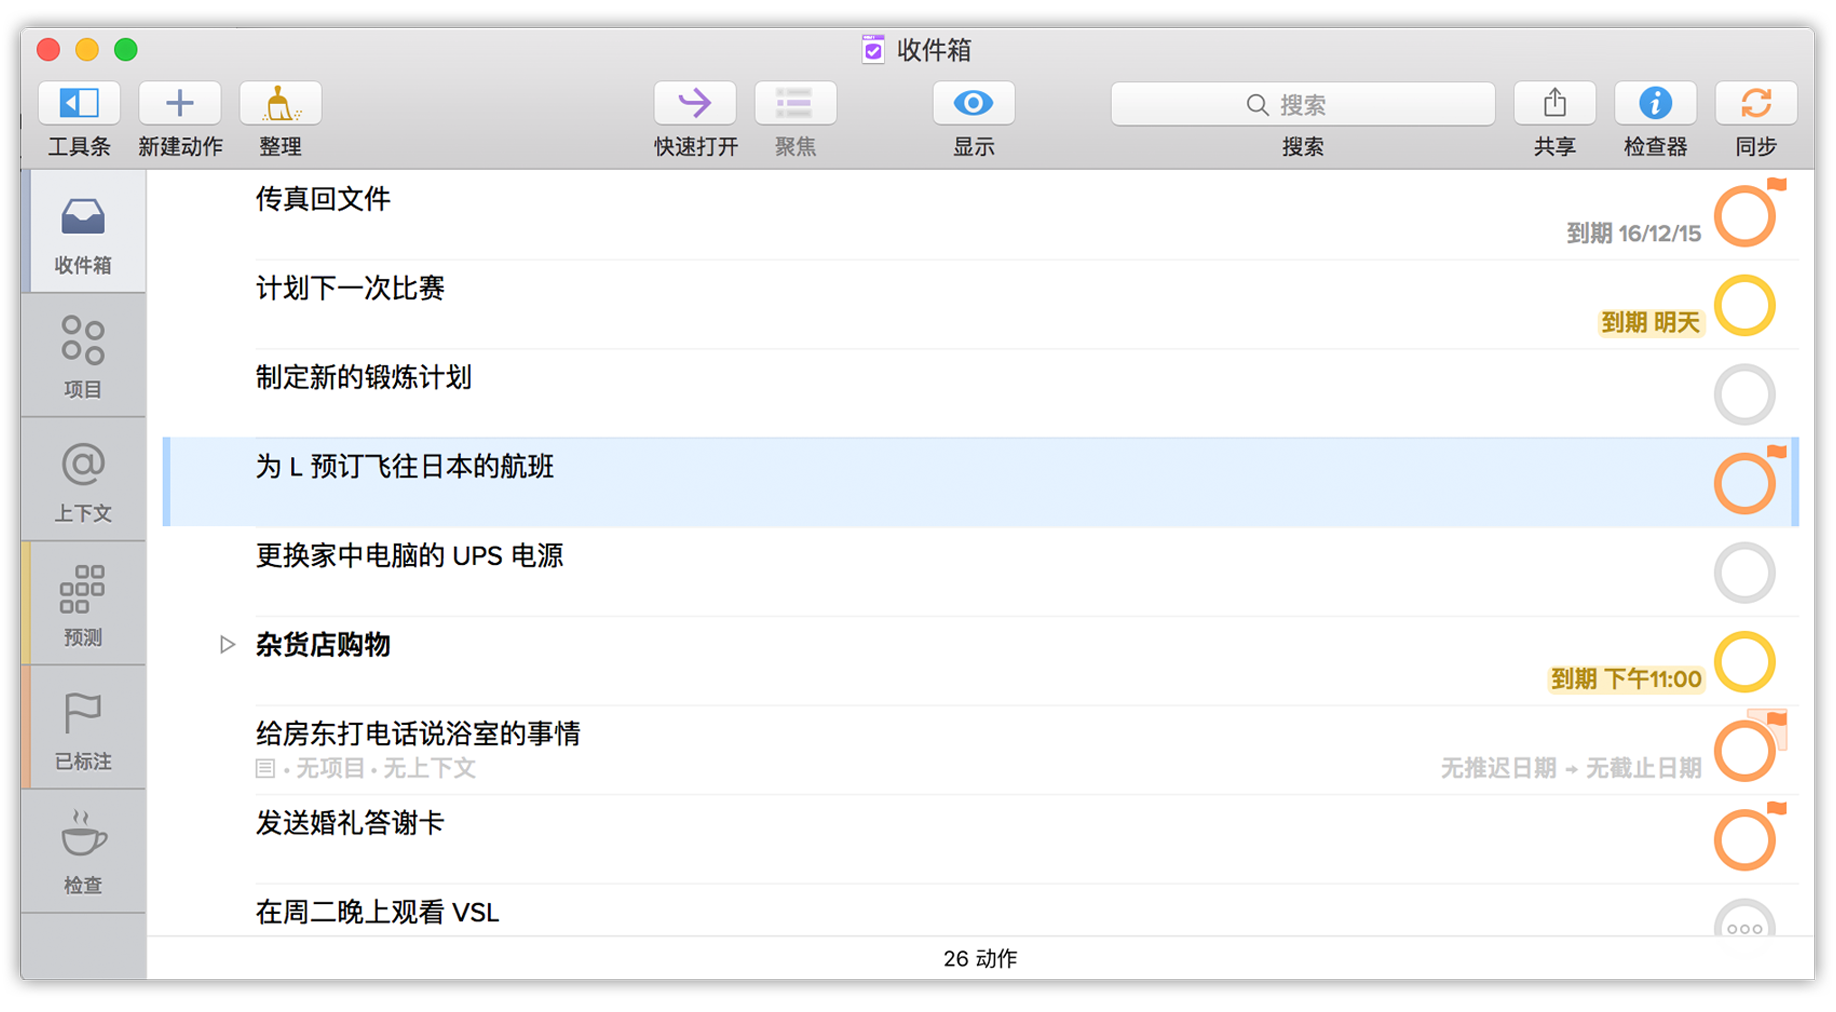Toggle the sidebar with 工具条 button
1836x1012 pixels.
[79, 103]
